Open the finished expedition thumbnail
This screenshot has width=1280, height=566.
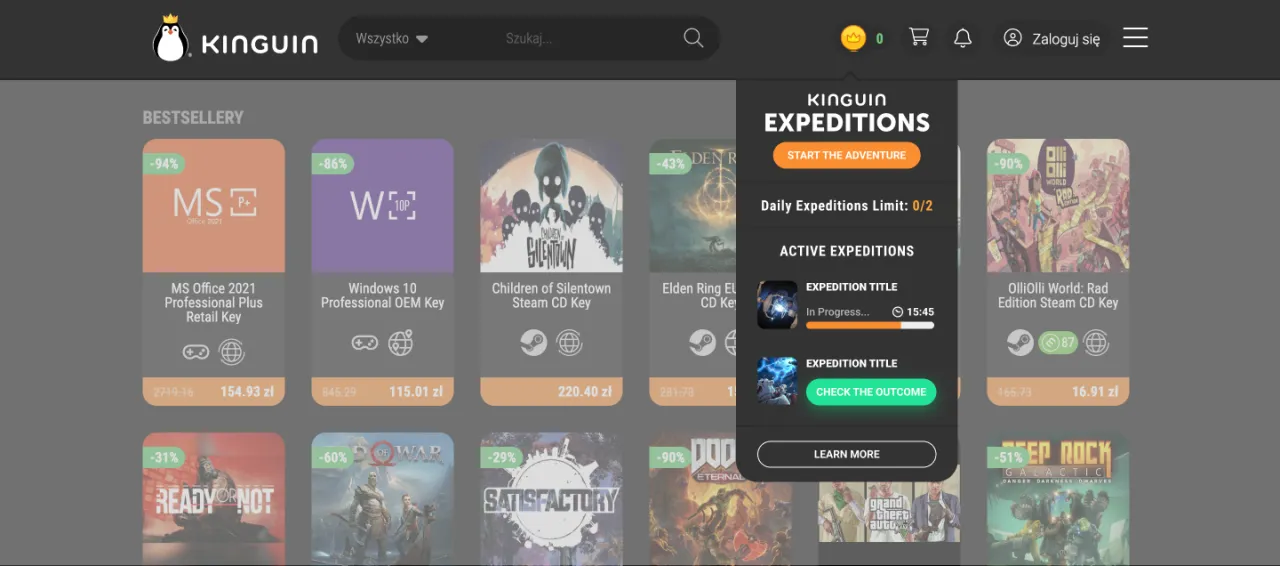point(777,381)
